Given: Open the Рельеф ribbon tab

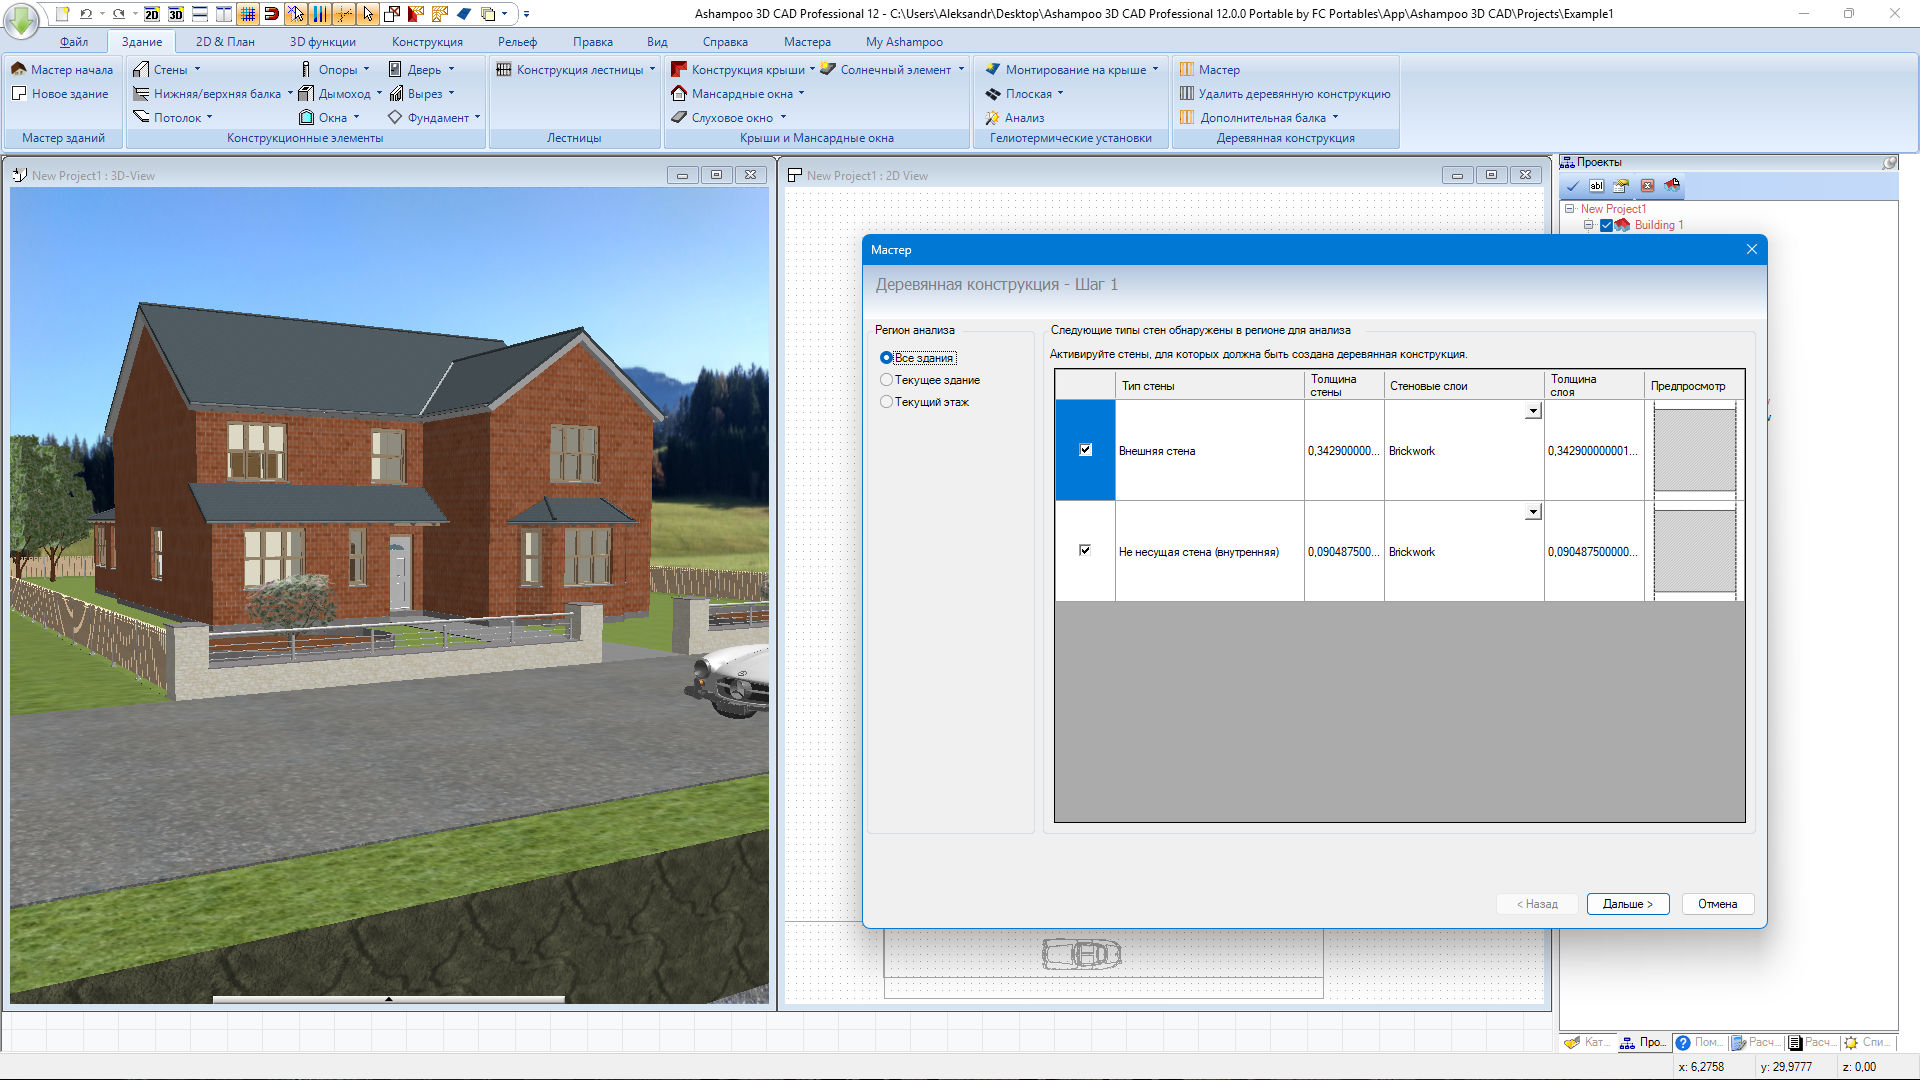Looking at the screenshot, I should click(x=517, y=42).
